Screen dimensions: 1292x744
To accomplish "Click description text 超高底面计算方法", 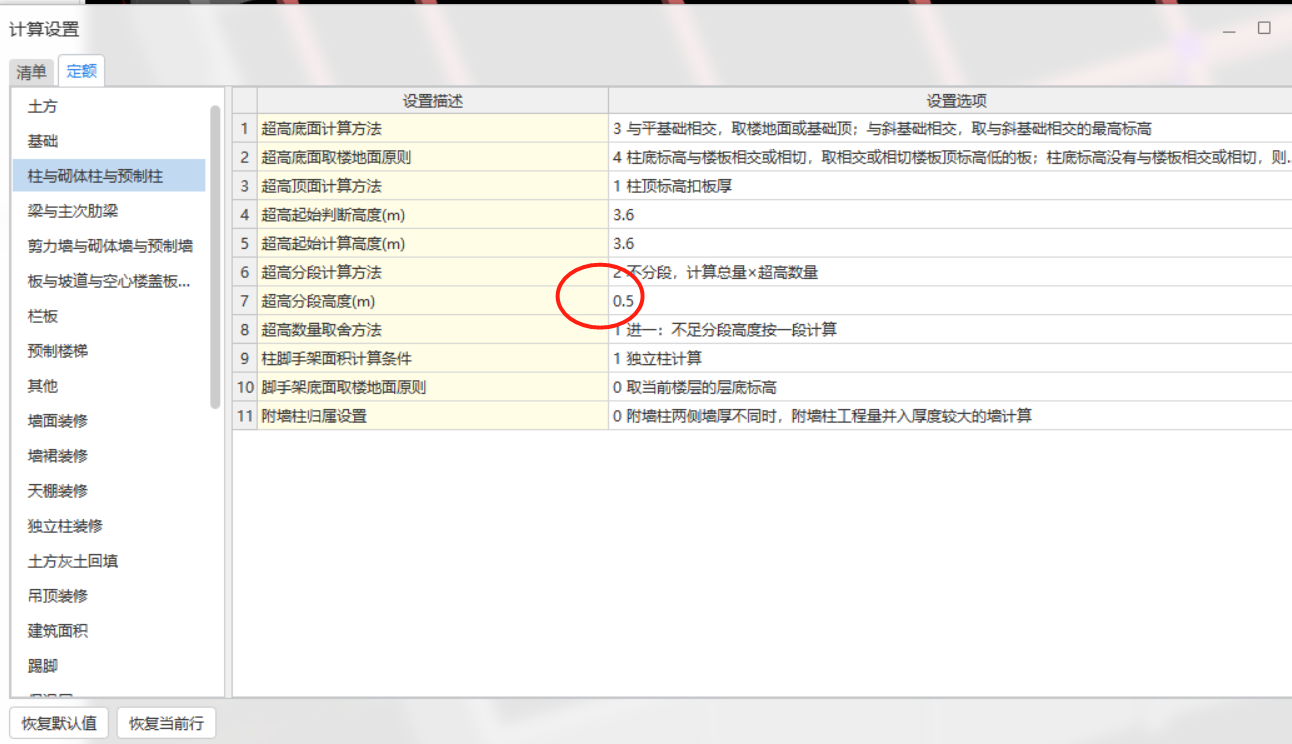I will (x=321, y=129).
